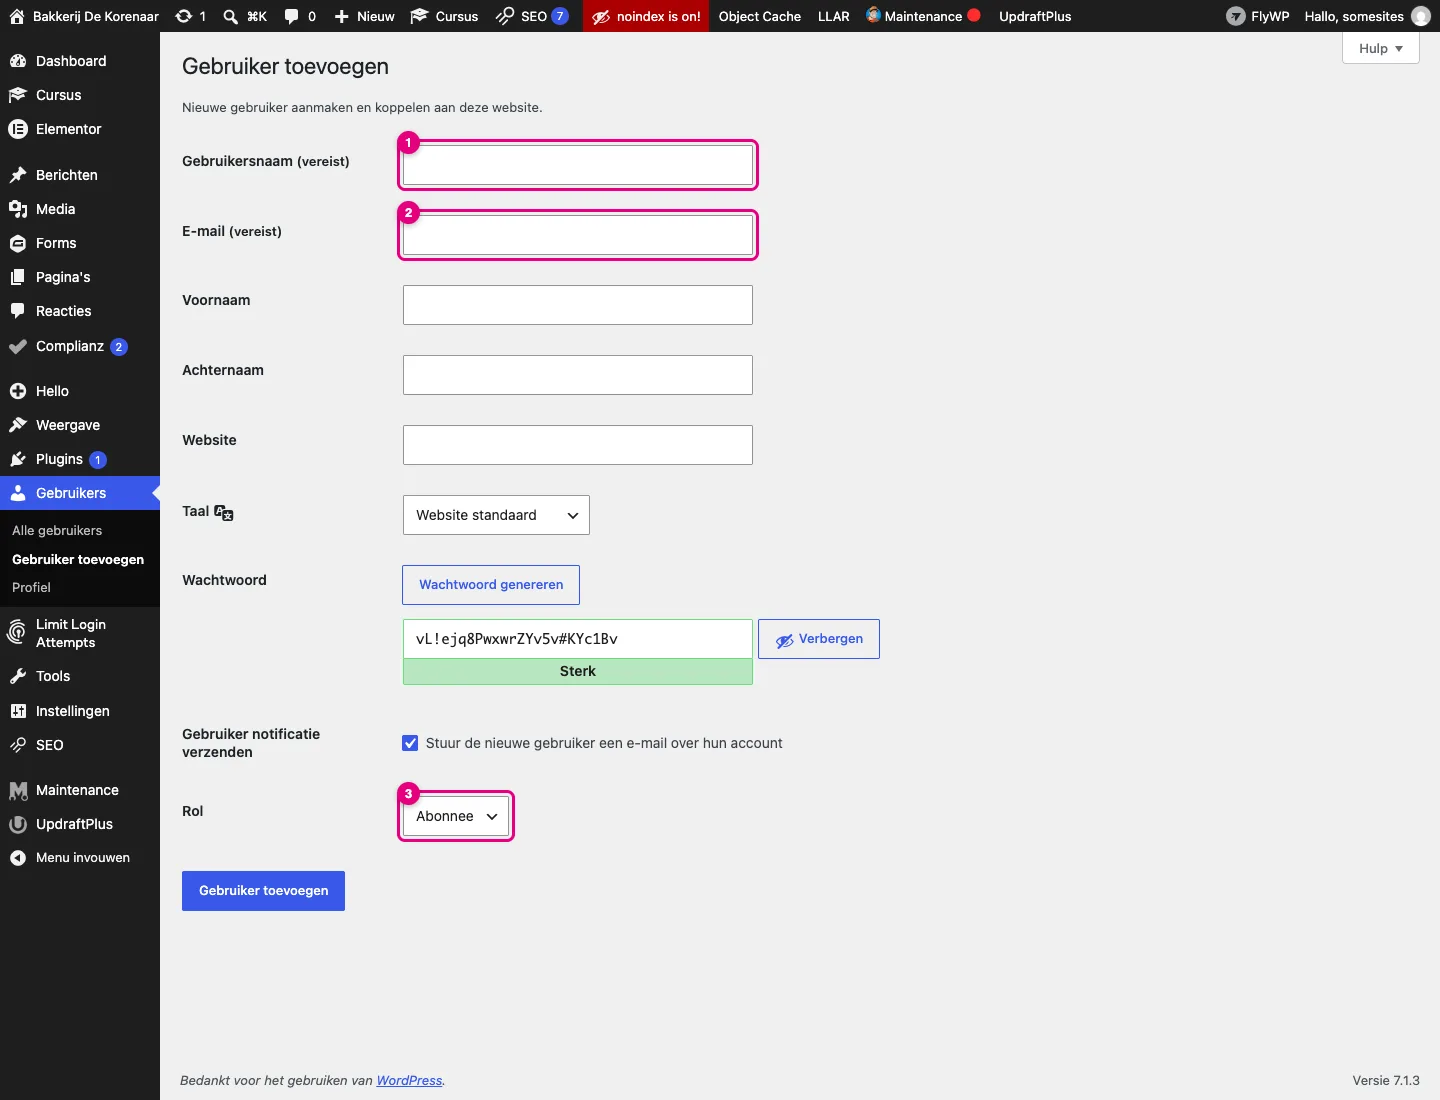Click the noindex is on! warning
Viewport: 1440px width, 1100px height.
click(x=646, y=16)
